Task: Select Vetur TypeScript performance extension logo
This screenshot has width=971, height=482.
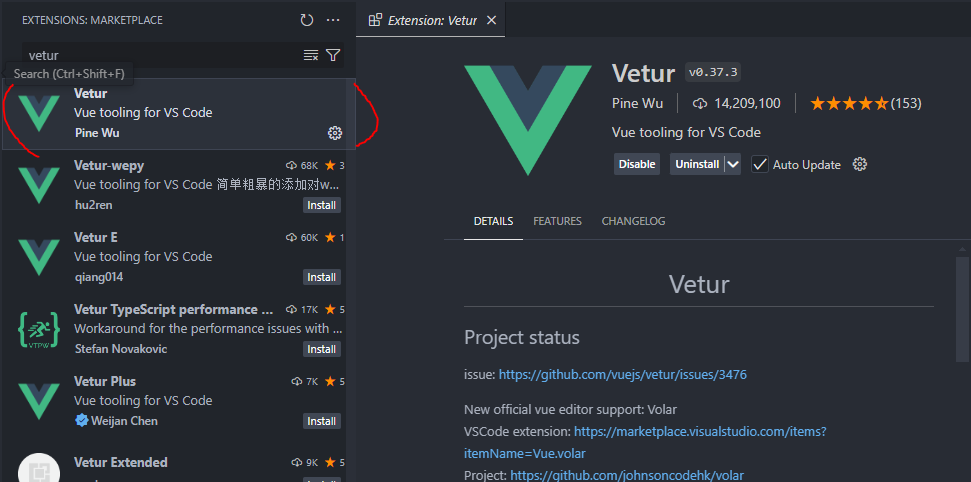Action: tap(39, 329)
